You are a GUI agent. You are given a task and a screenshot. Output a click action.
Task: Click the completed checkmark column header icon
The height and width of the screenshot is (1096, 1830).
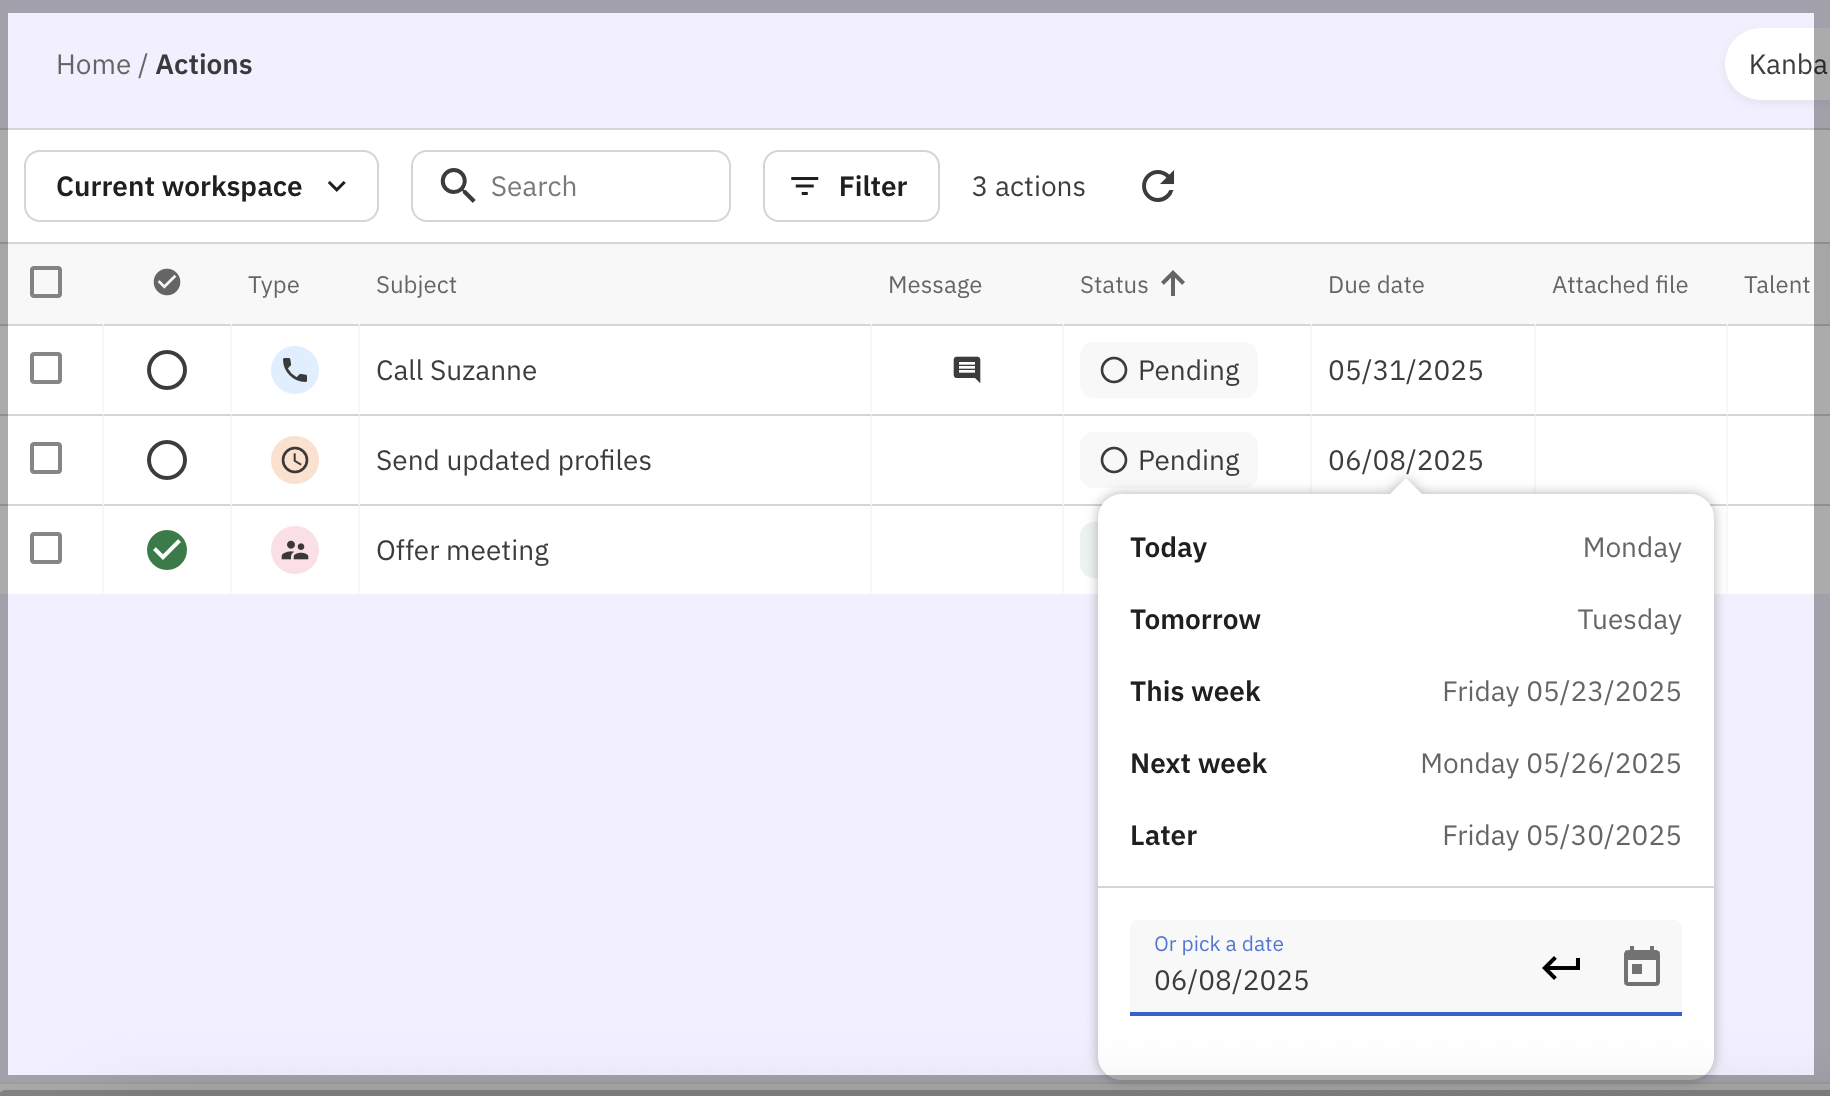tap(167, 283)
